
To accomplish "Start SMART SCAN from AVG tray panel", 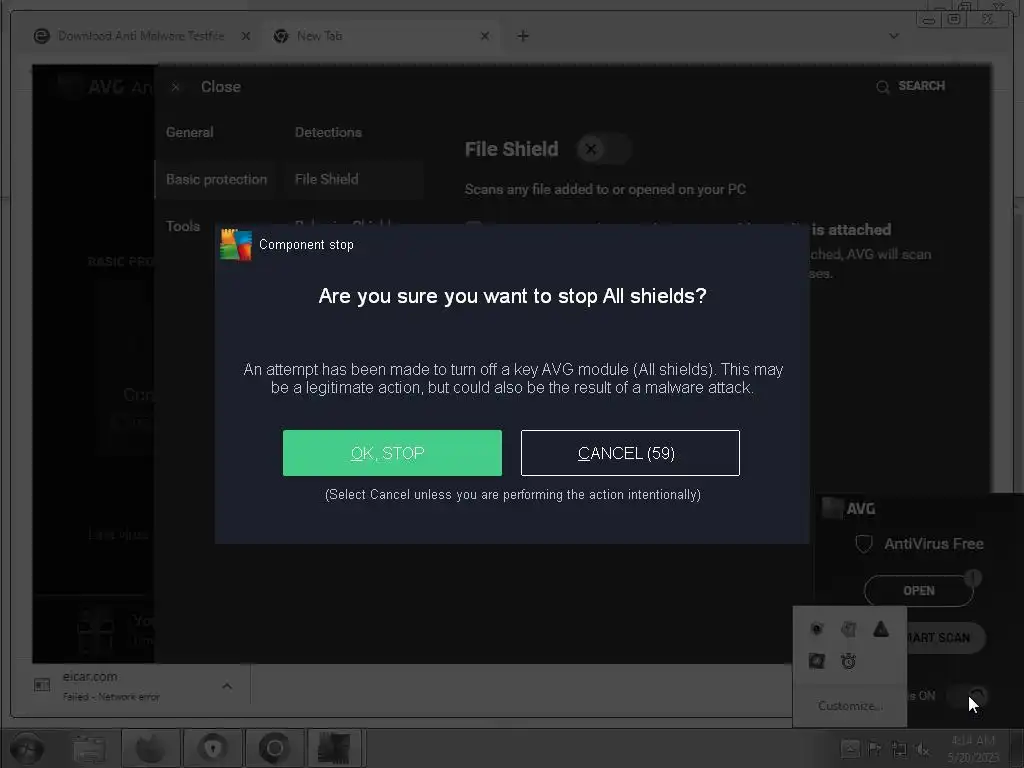I will 946,637.
